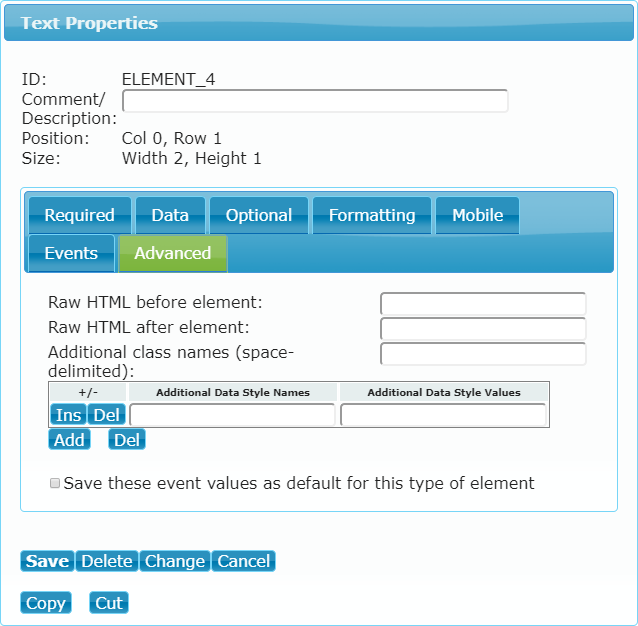Focus the Raw HTML after element field
The height and width of the screenshot is (626, 638).
pos(483,329)
